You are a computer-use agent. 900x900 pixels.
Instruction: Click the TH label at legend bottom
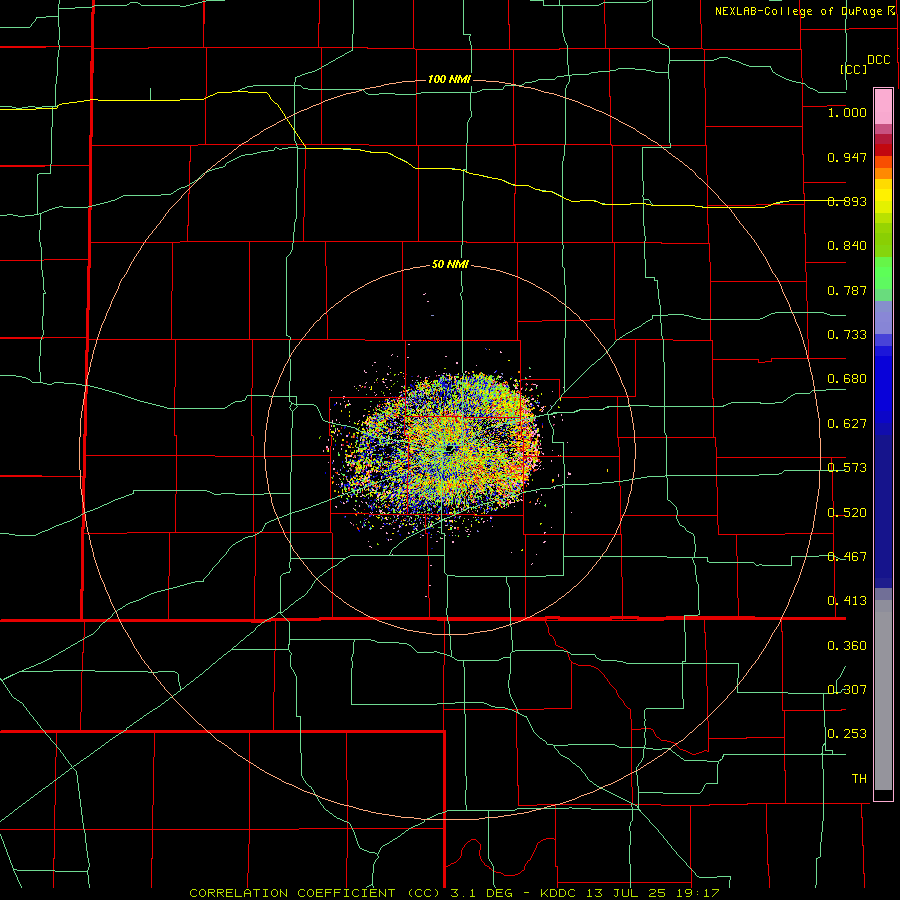pos(859,779)
